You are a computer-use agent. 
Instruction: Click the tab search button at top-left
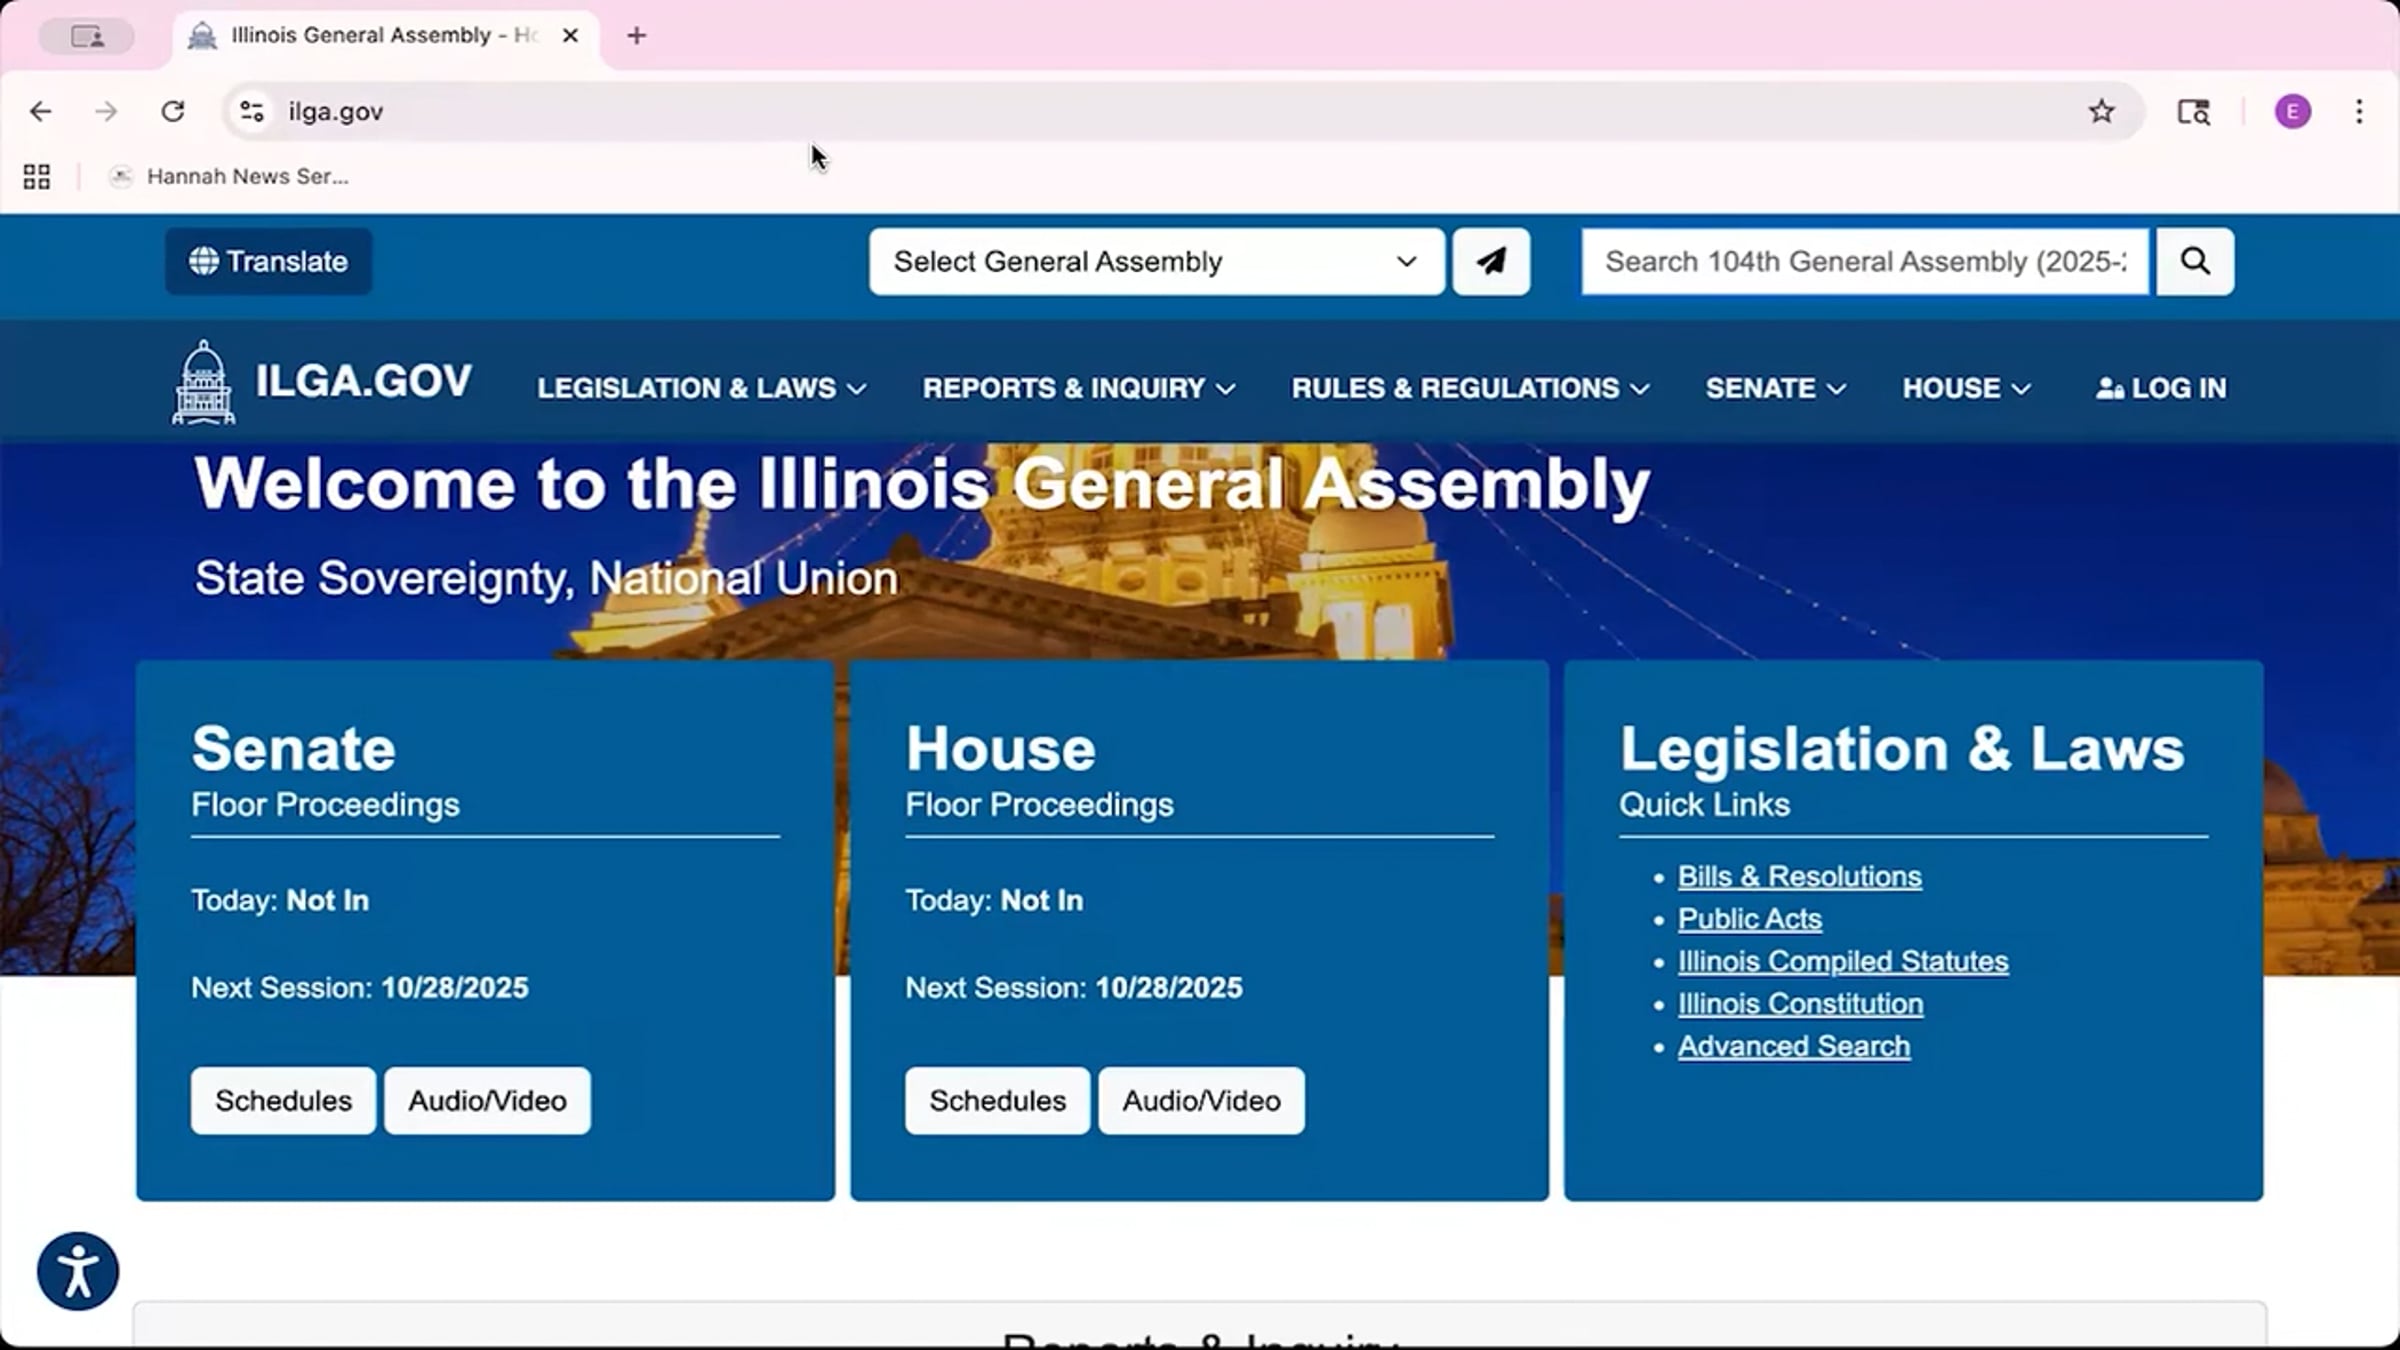[x=87, y=37]
